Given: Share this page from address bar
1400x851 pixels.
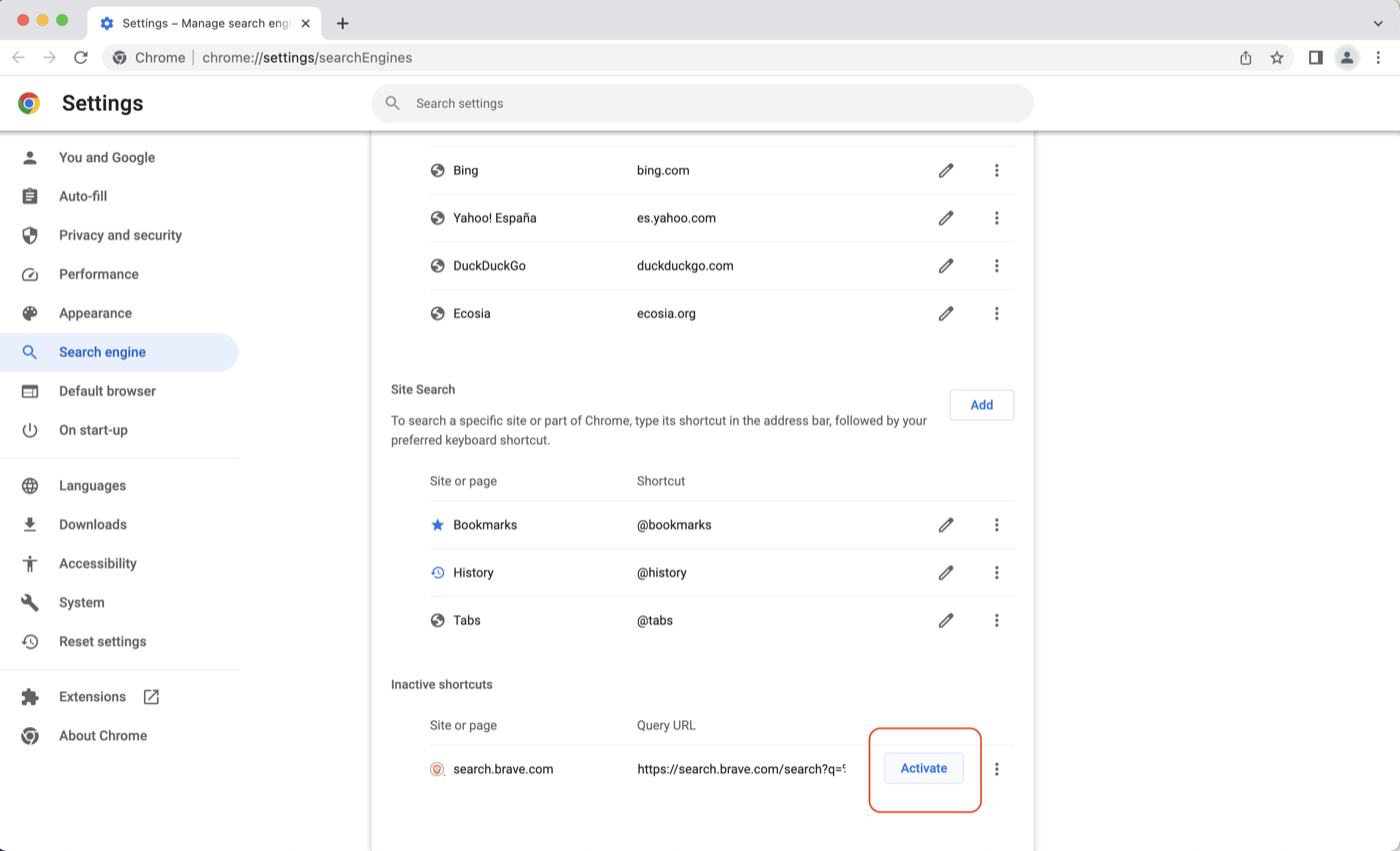Looking at the screenshot, I should point(1245,58).
